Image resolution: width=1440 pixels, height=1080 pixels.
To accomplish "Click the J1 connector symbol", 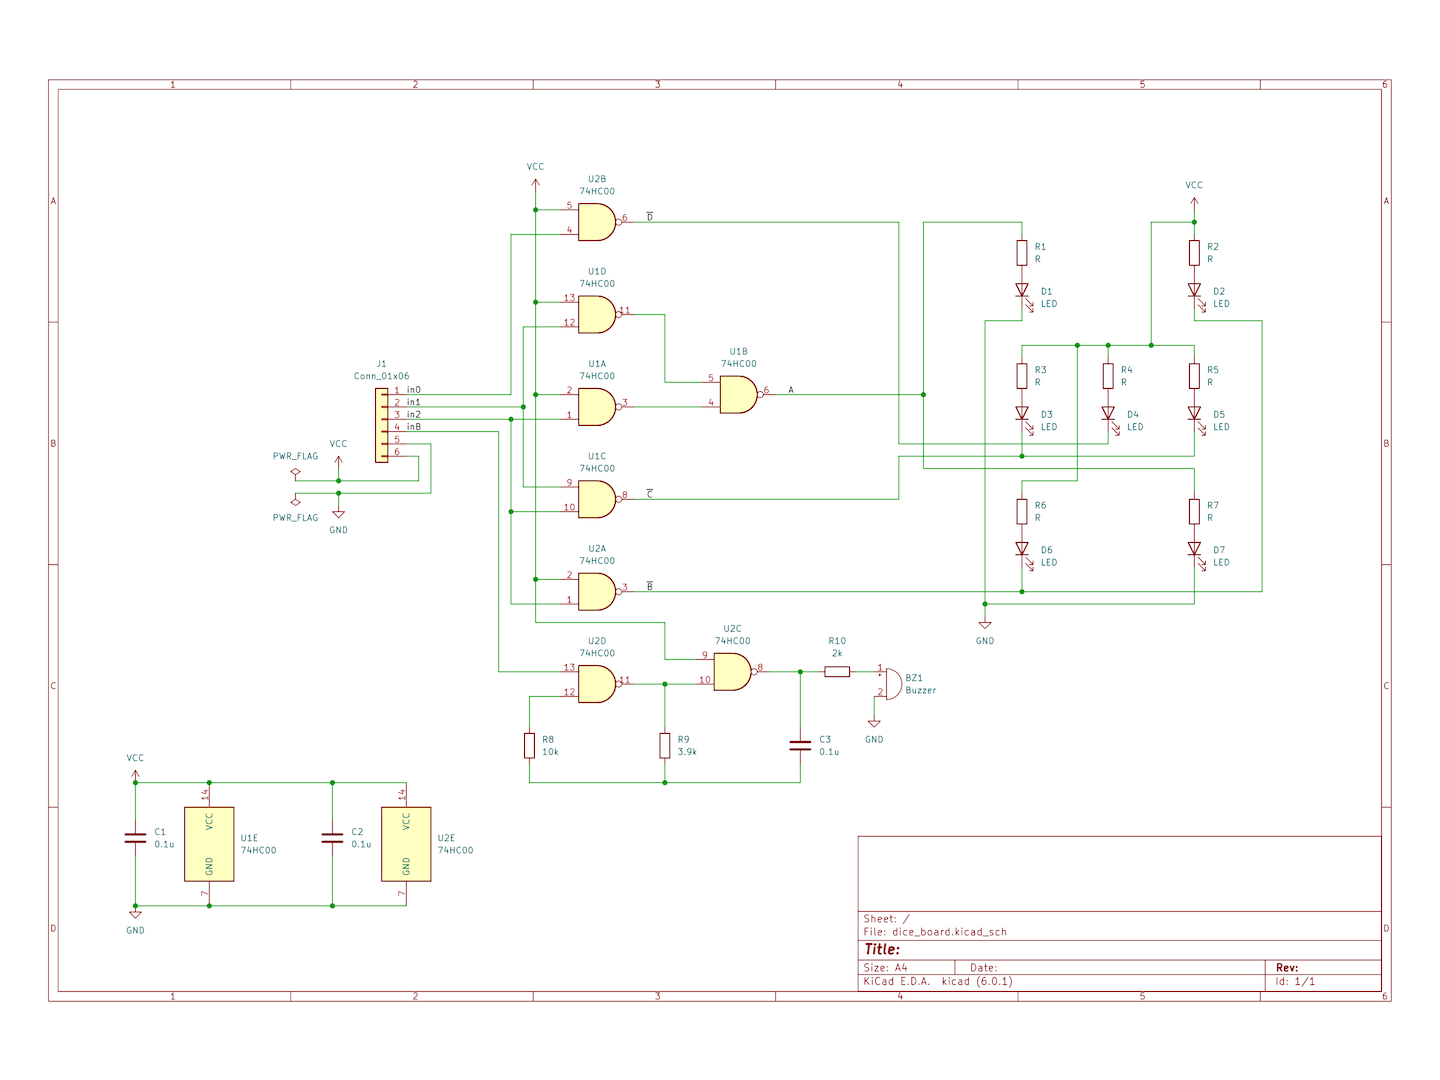I will point(381,425).
